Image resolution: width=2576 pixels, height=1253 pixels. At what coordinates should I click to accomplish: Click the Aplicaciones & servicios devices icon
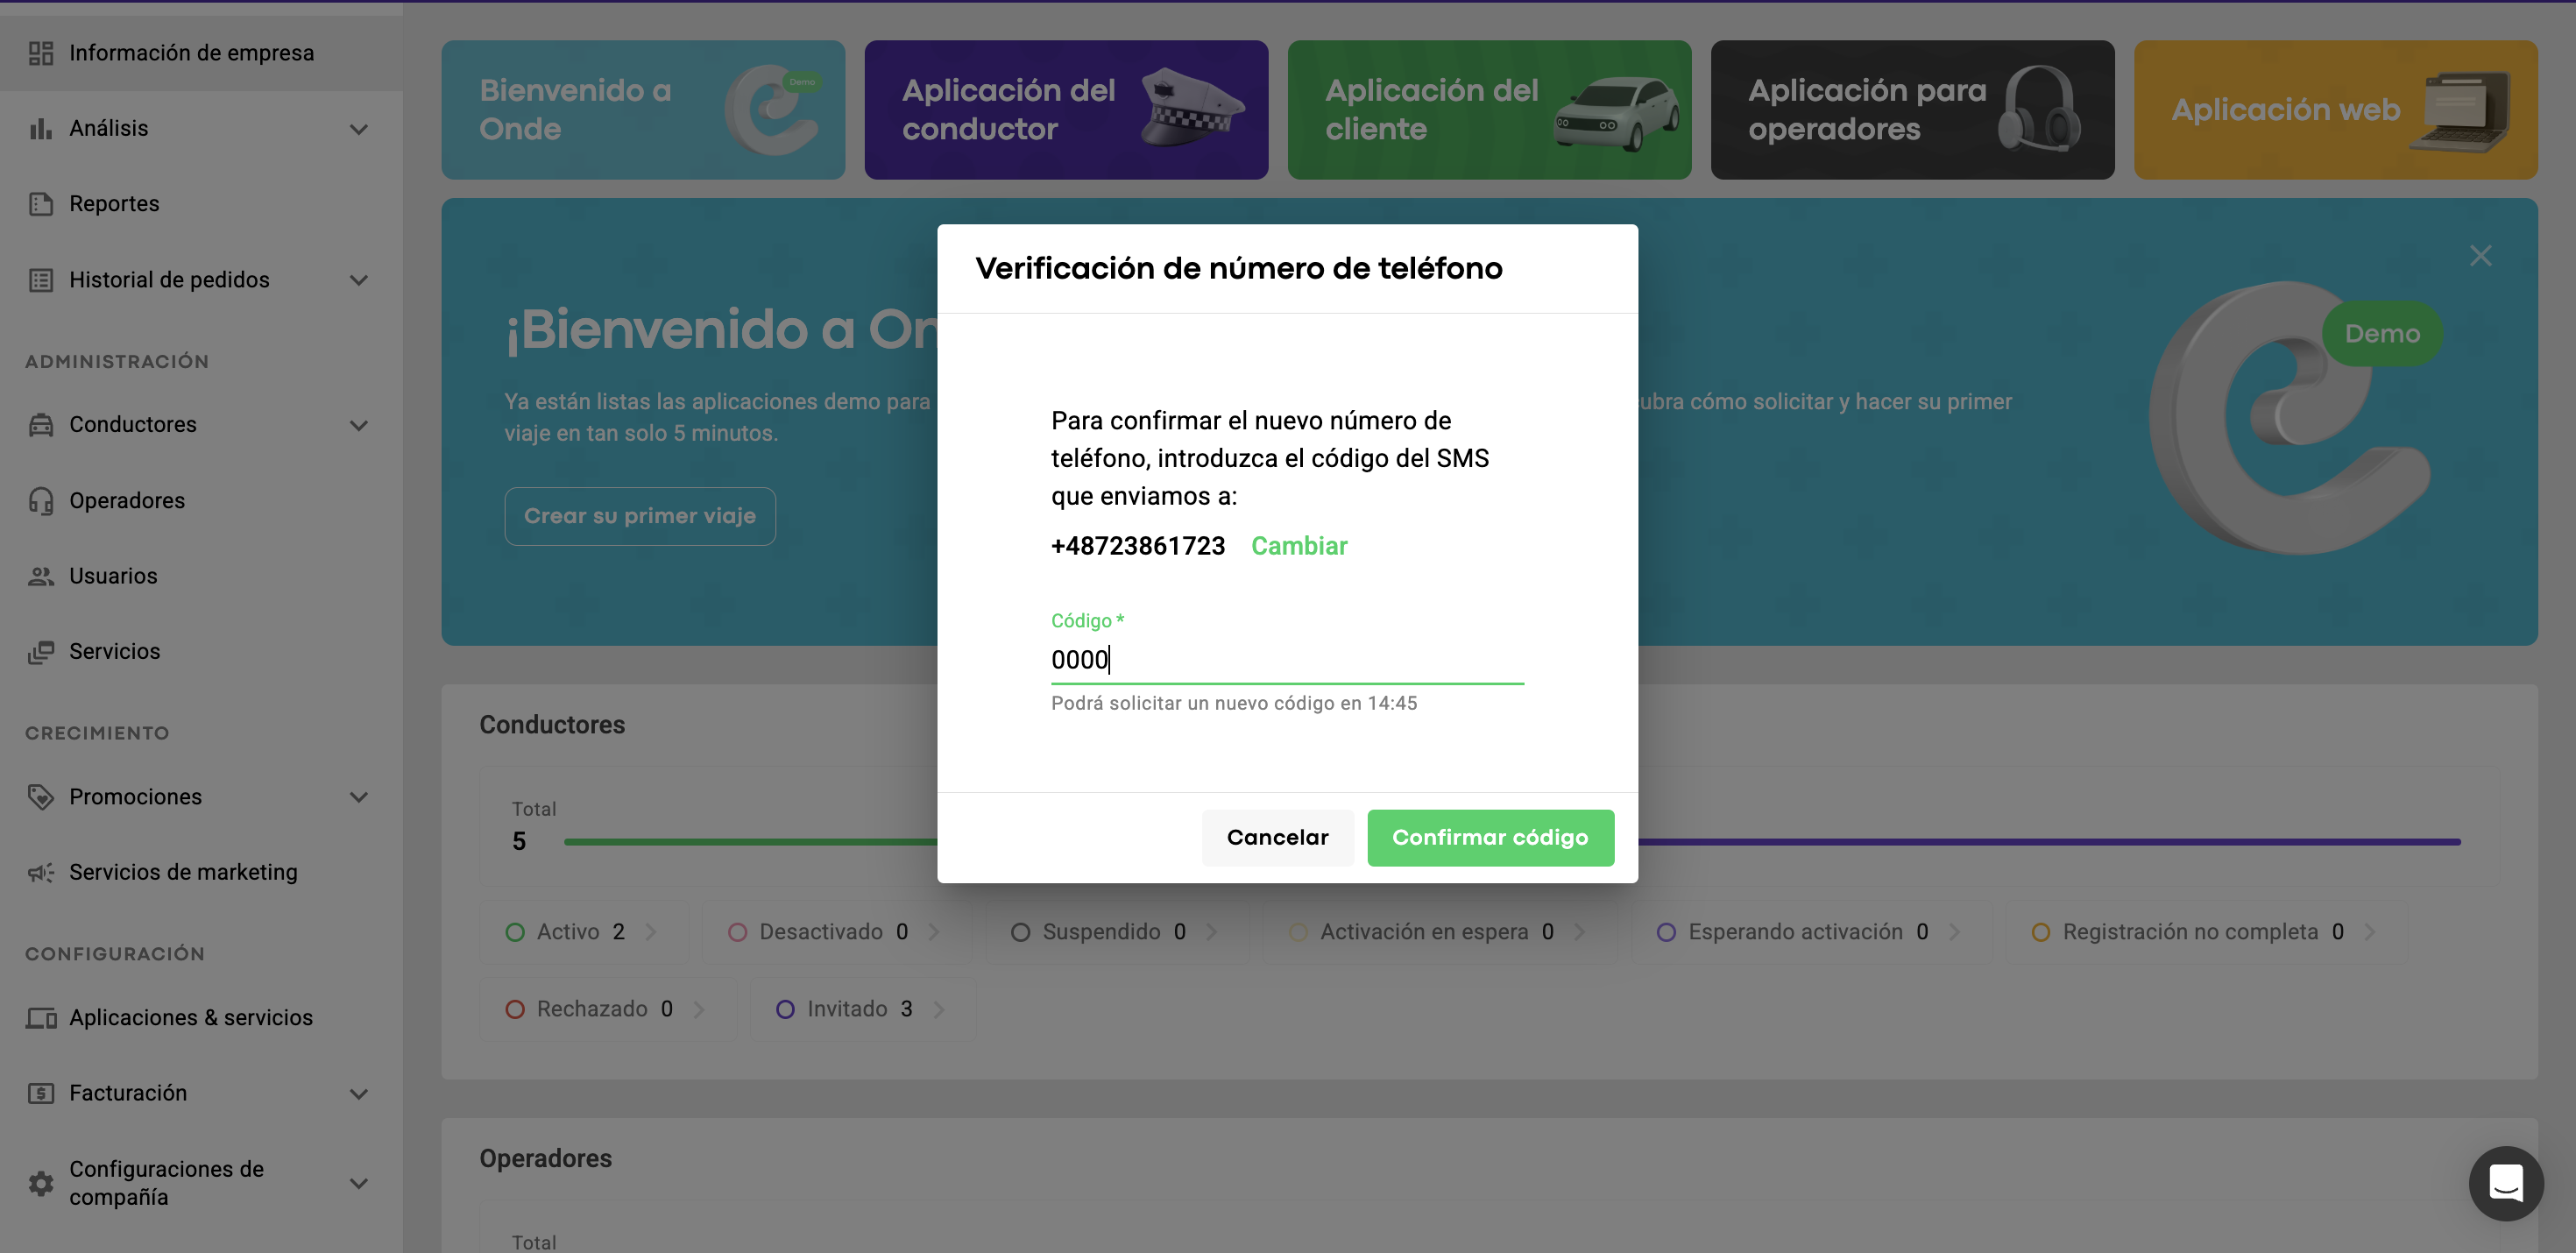pos(41,1018)
